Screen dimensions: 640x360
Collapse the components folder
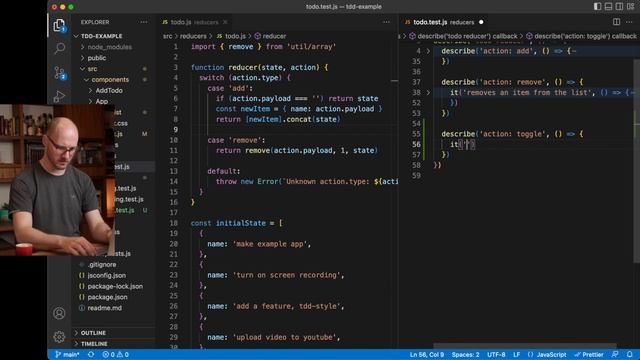point(110,80)
